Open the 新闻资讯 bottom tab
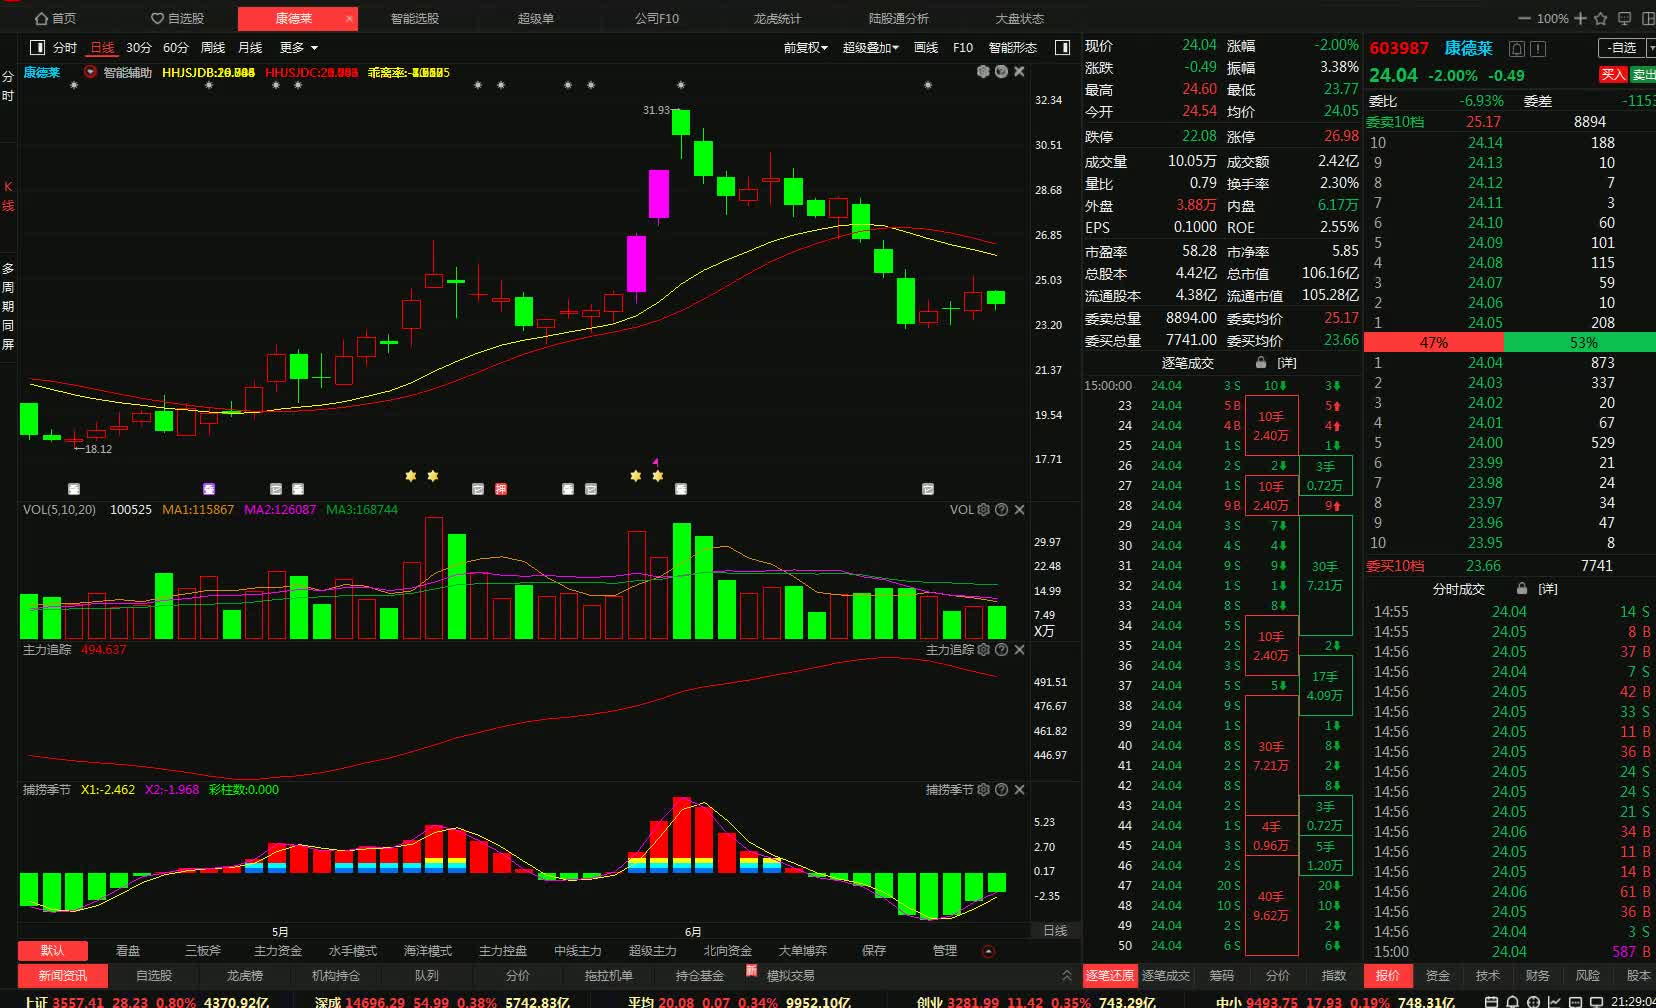The image size is (1656, 1008). [62, 975]
